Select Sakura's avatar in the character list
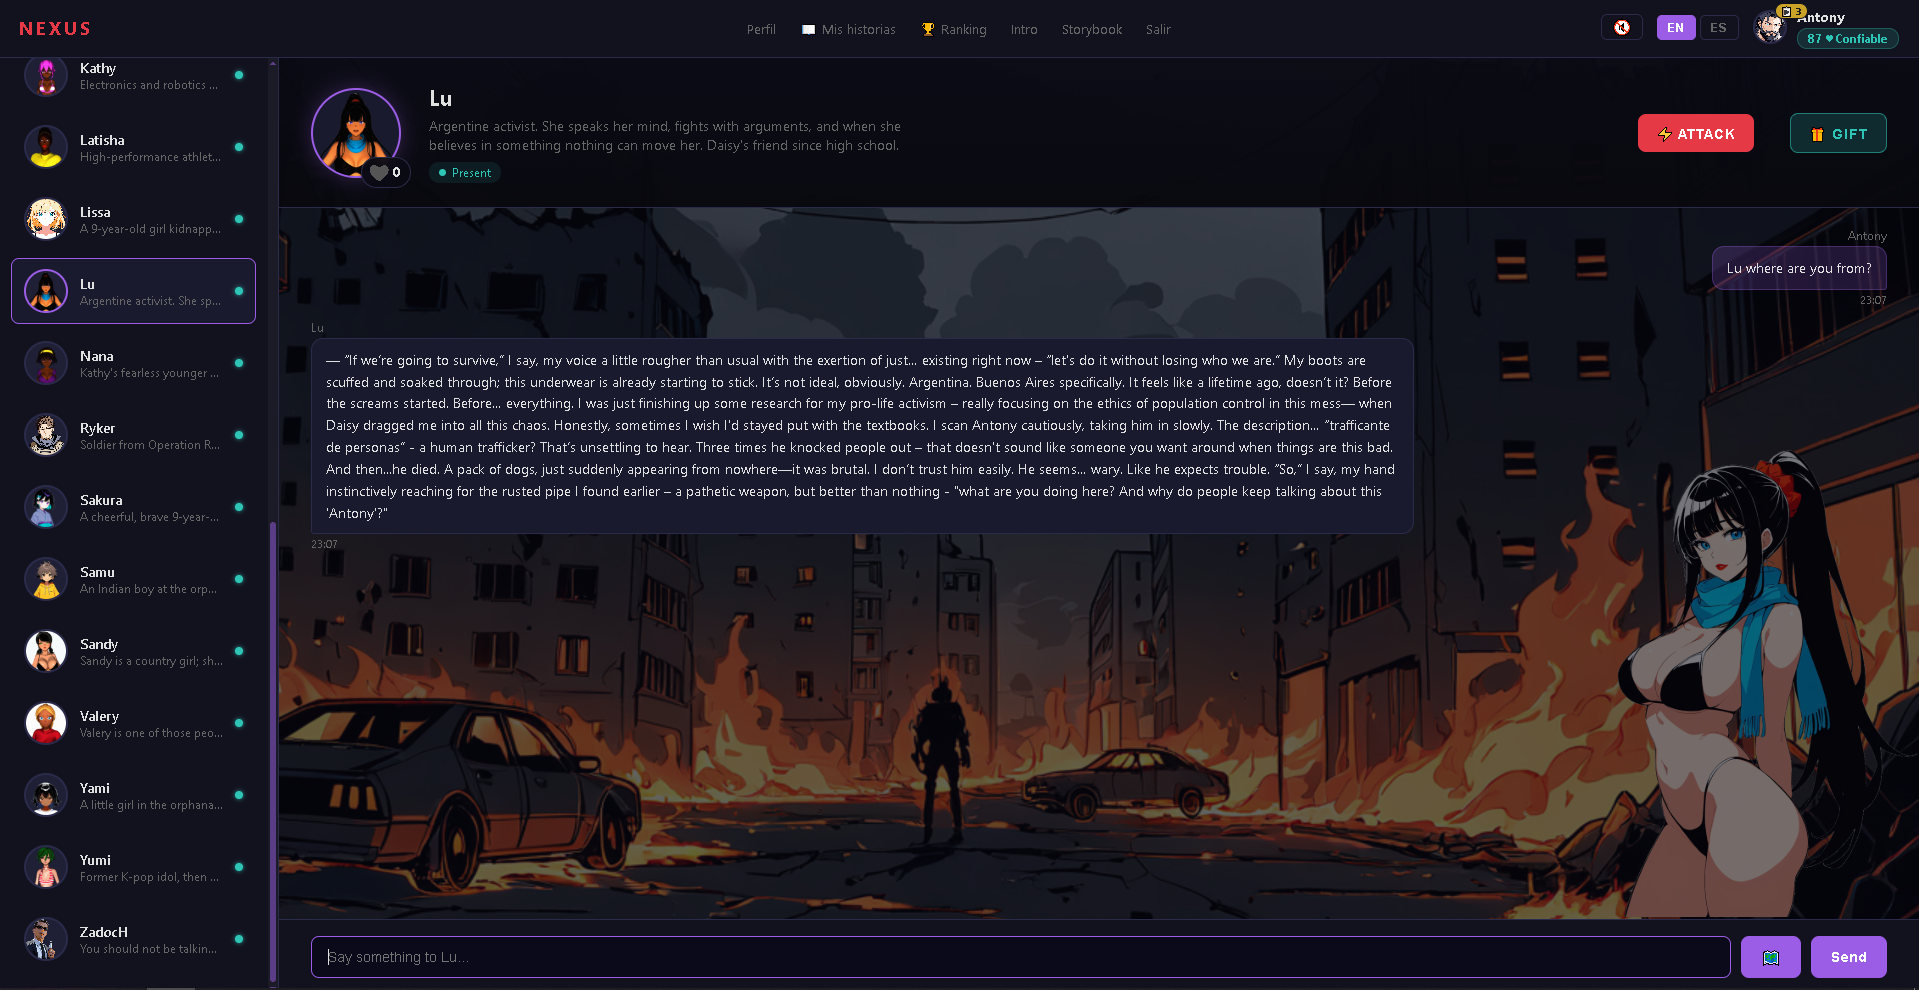The image size is (1919, 990). click(46, 507)
